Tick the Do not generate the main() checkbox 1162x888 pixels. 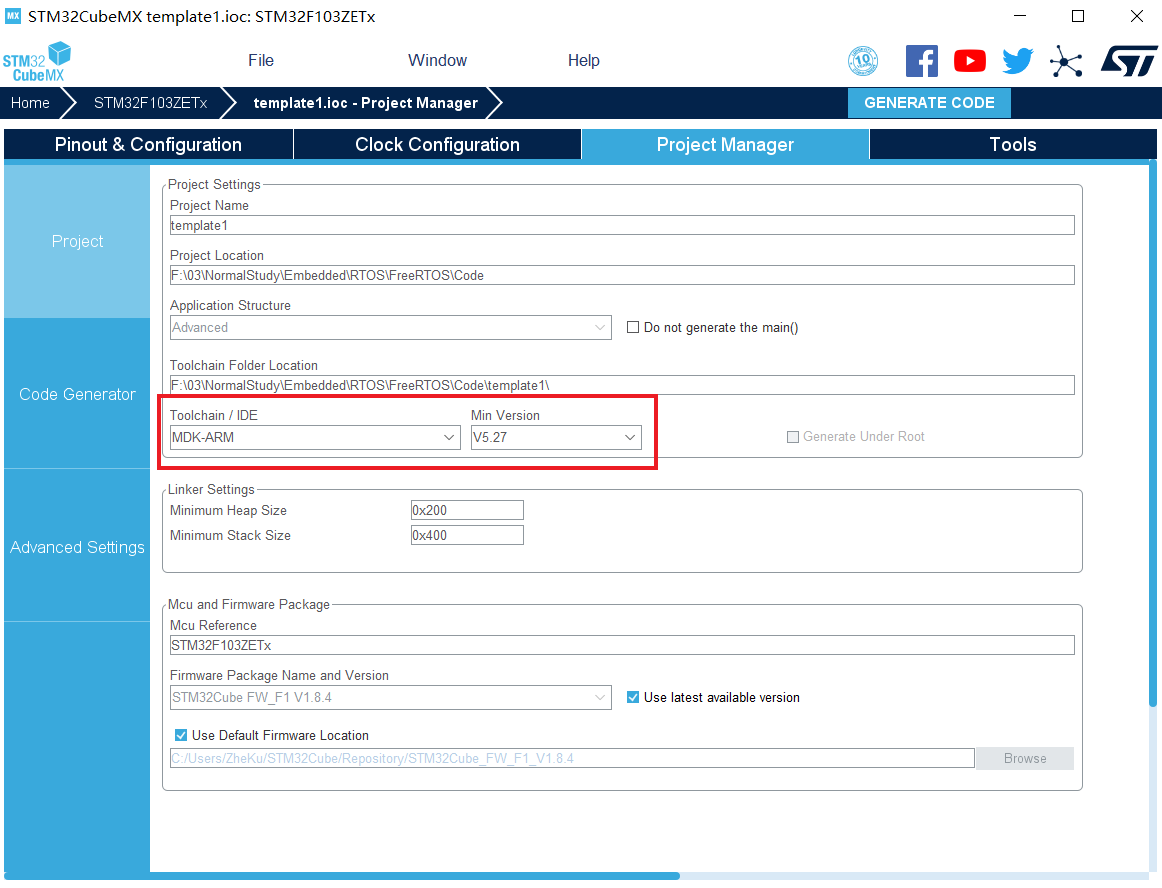(633, 327)
